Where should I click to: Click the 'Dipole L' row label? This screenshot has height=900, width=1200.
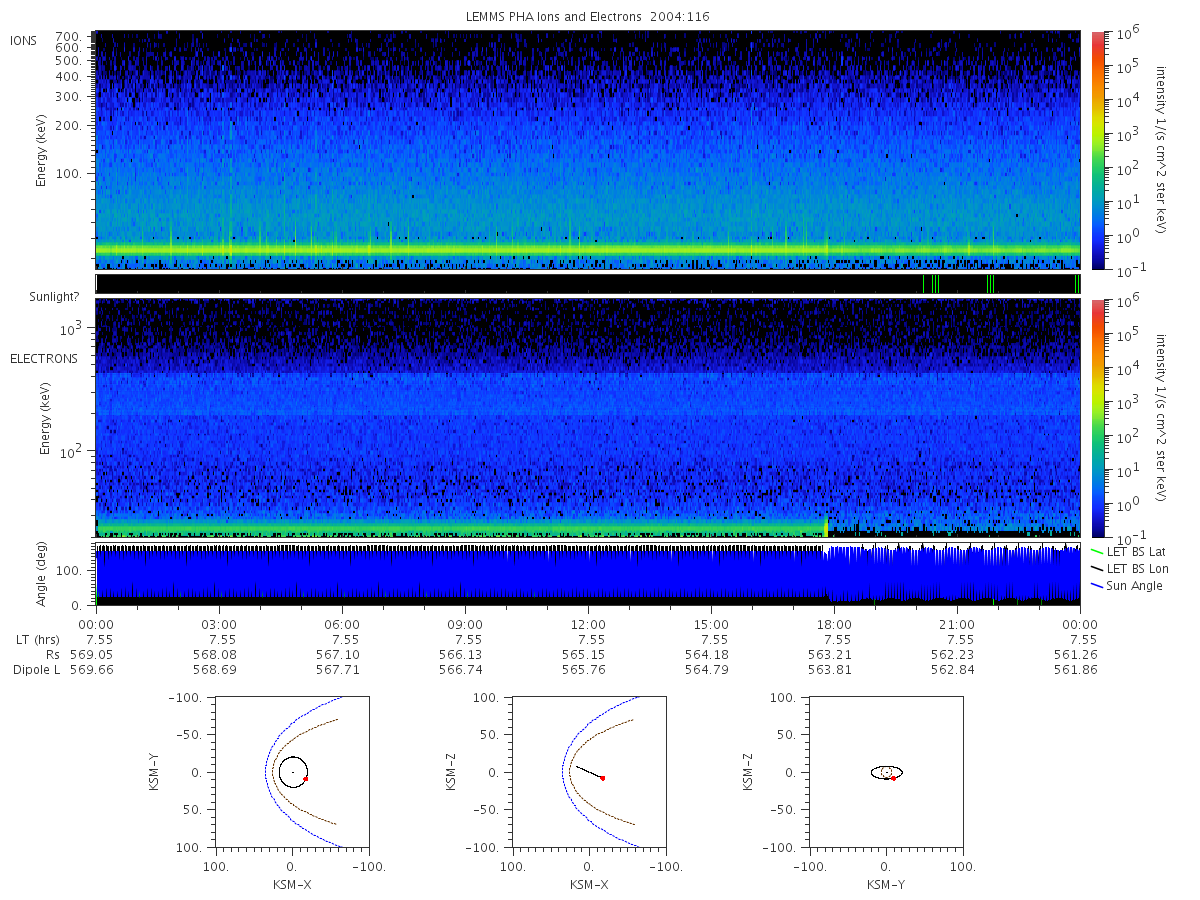coord(37,669)
